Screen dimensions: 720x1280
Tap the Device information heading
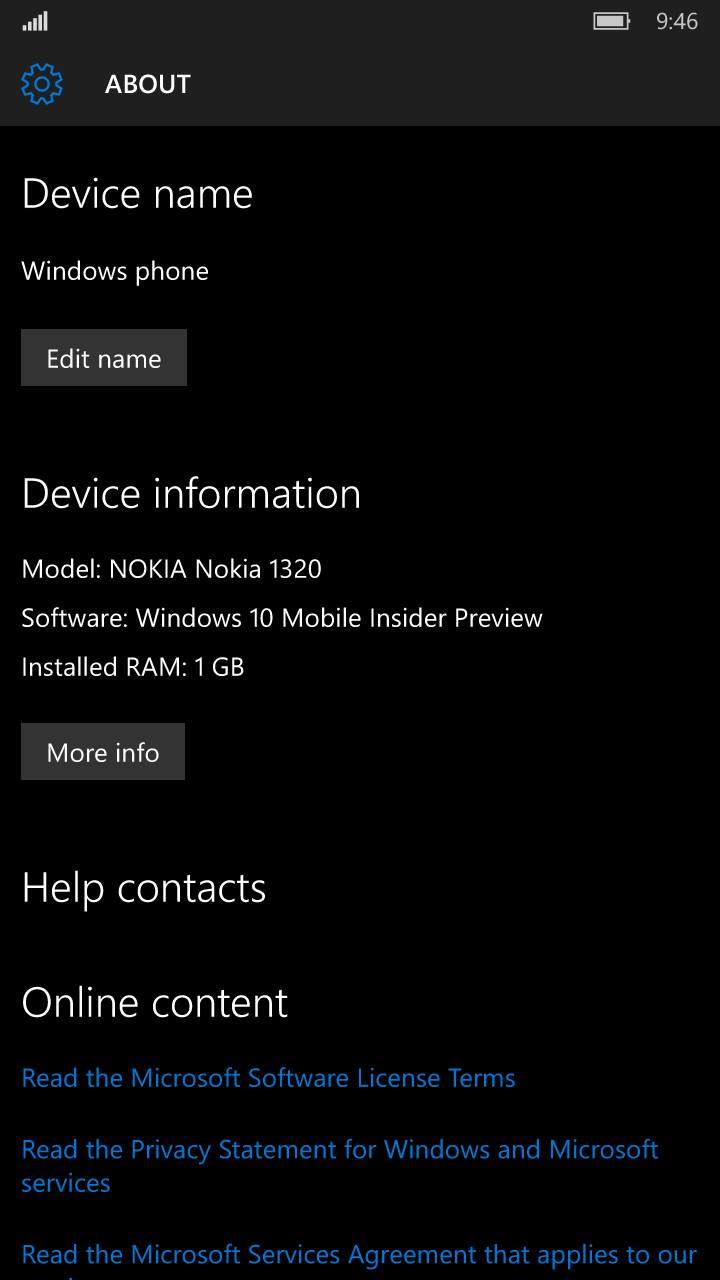click(191, 494)
